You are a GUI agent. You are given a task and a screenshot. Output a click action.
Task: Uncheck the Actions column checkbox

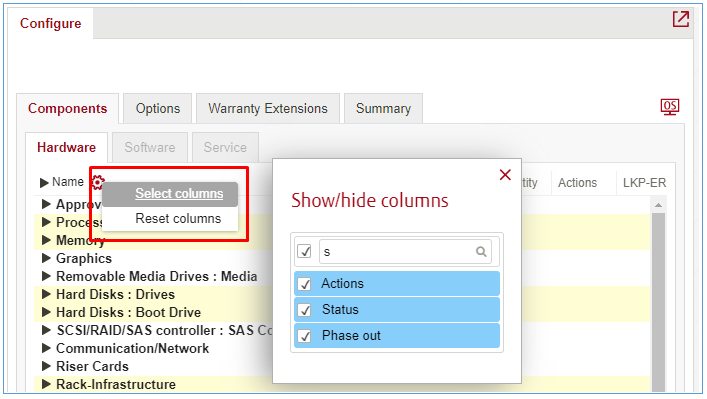tap(305, 284)
